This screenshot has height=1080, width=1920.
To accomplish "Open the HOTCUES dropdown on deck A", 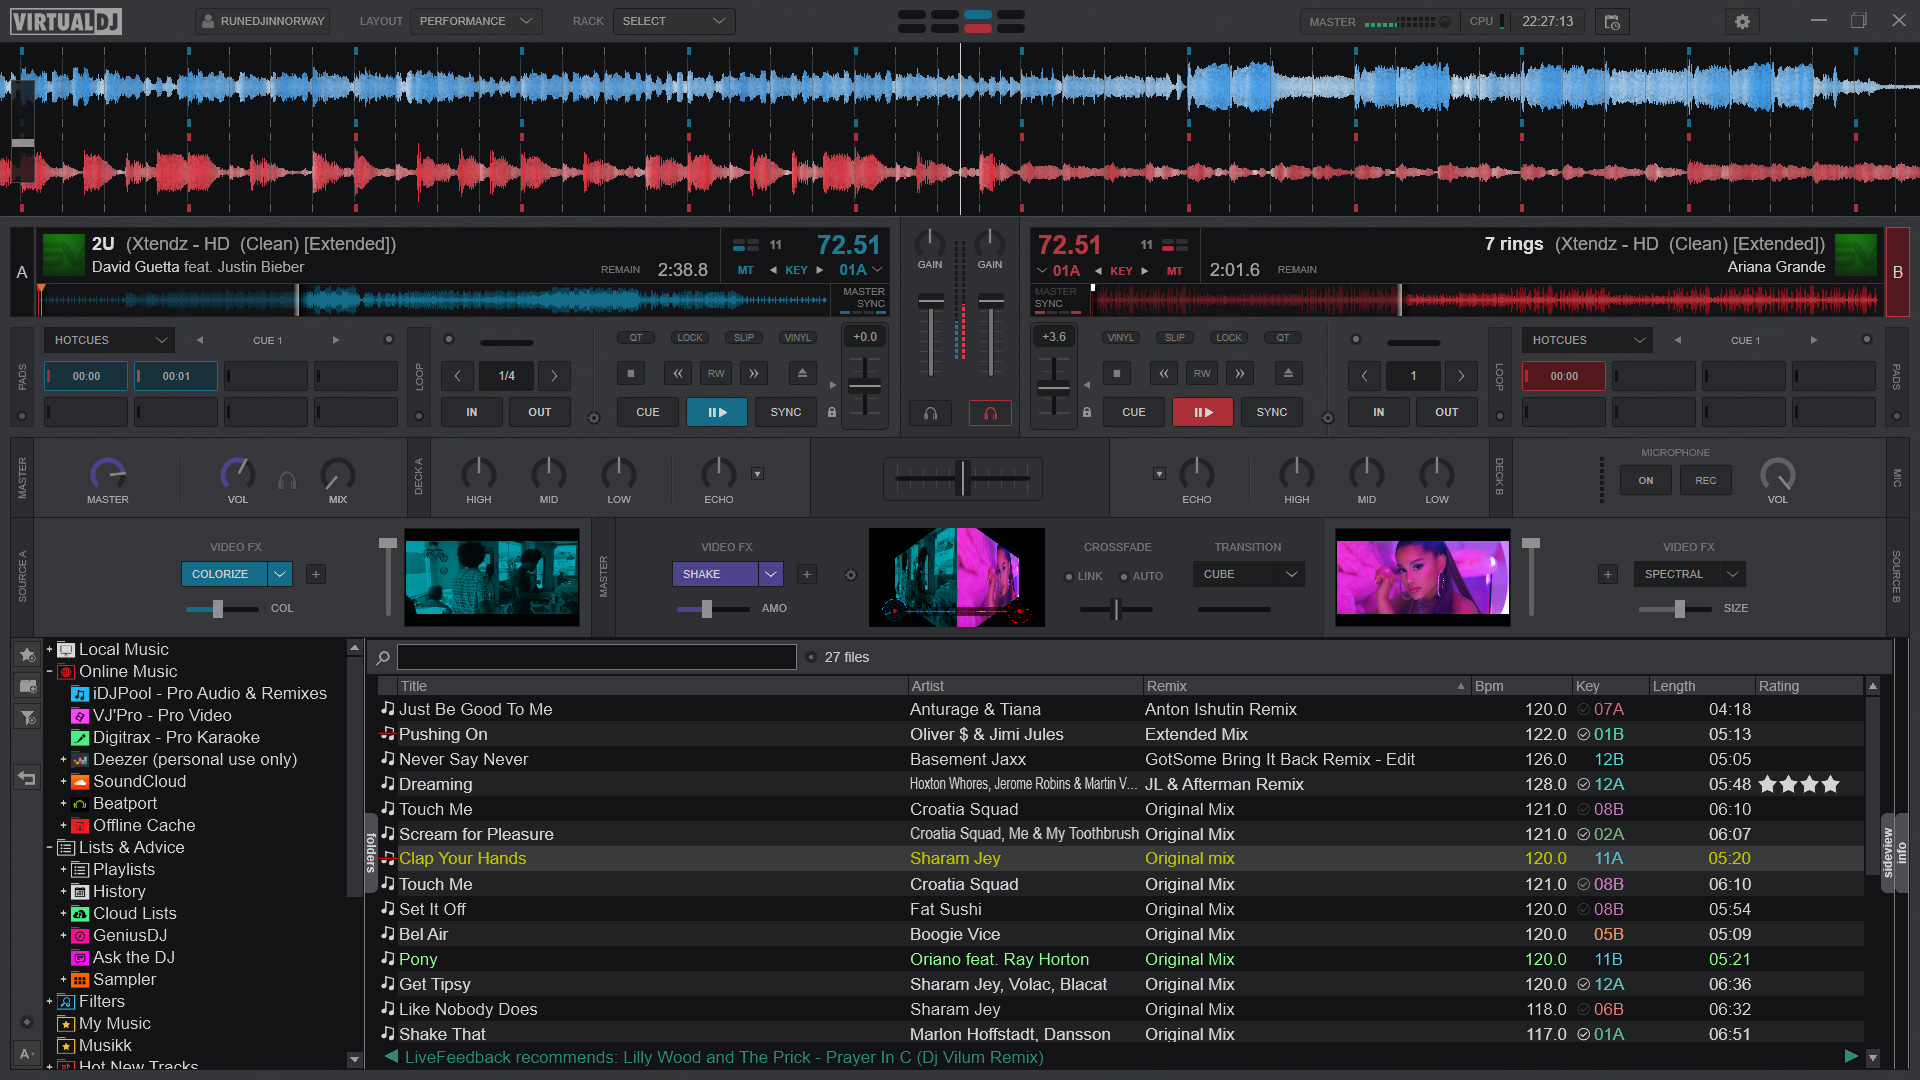I will coord(108,340).
